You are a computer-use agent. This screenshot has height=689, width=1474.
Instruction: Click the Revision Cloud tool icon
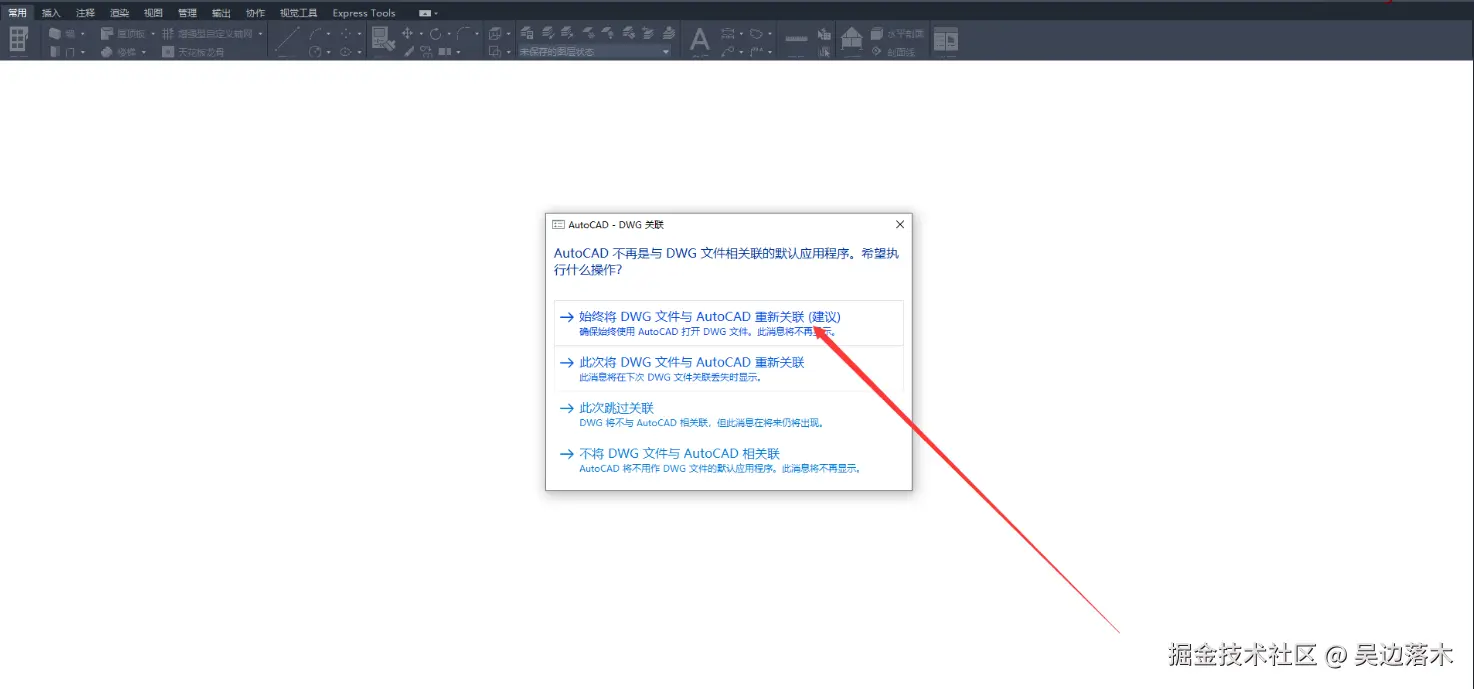tap(756, 33)
